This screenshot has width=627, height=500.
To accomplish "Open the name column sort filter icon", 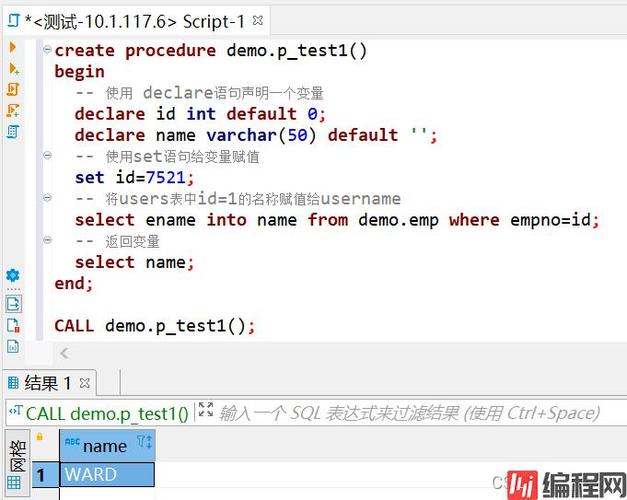I will 144,442.
